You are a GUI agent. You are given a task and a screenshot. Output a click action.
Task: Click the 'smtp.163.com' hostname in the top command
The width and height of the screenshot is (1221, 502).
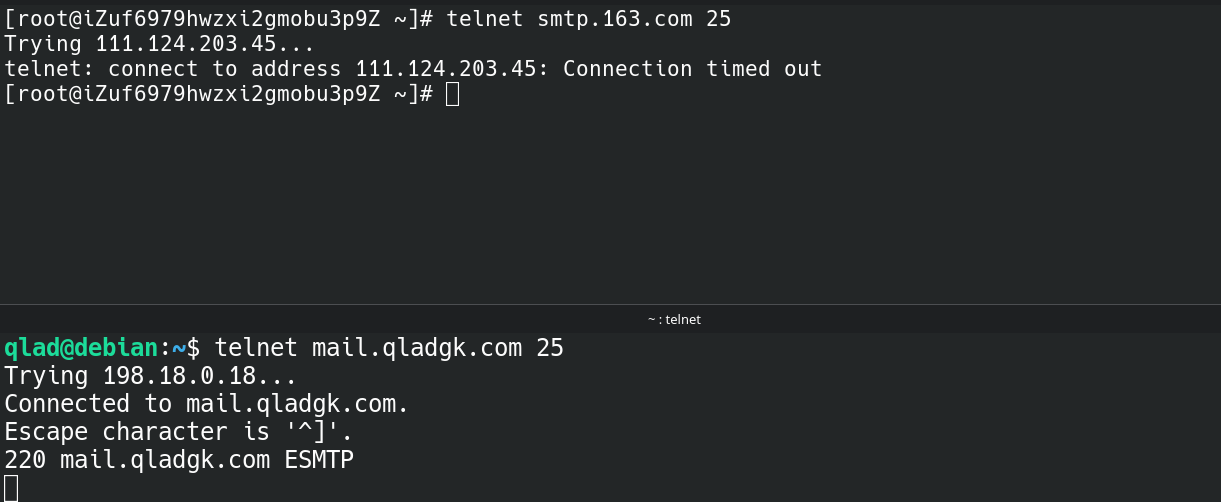(615, 19)
